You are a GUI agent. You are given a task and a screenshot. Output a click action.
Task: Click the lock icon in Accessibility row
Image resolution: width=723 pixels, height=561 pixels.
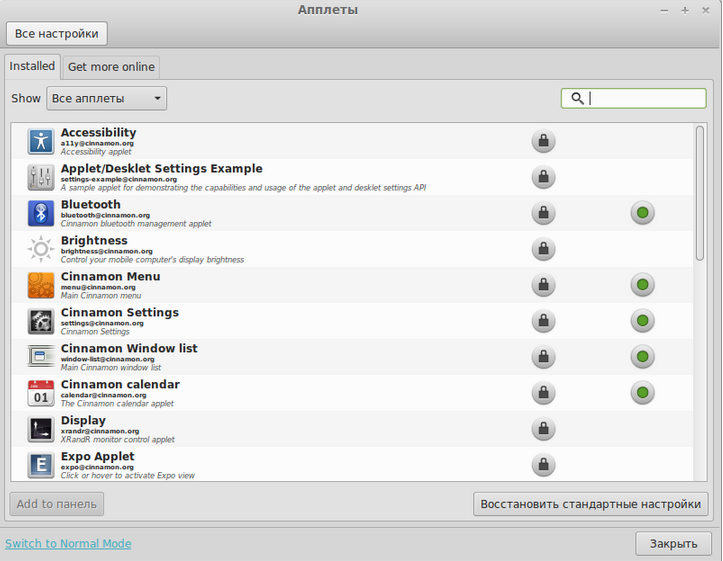click(544, 141)
